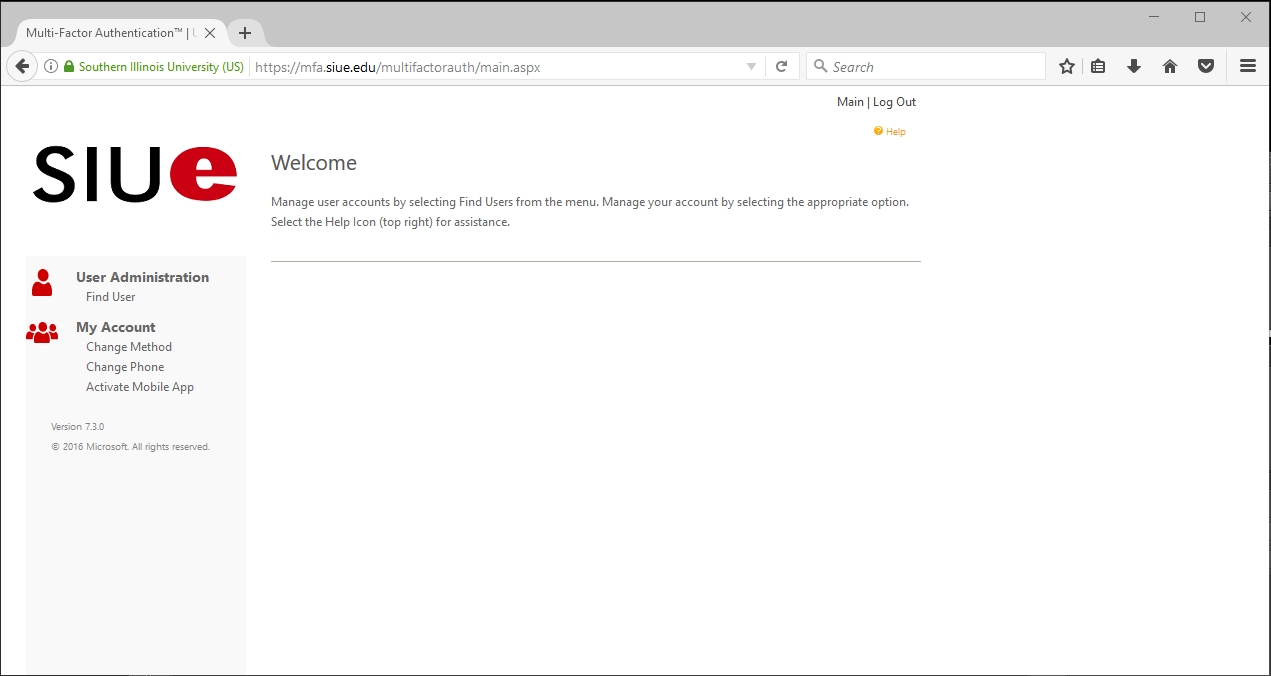The width and height of the screenshot is (1271, 676).
Task: Open the Find User link
Action: point(110,297)
